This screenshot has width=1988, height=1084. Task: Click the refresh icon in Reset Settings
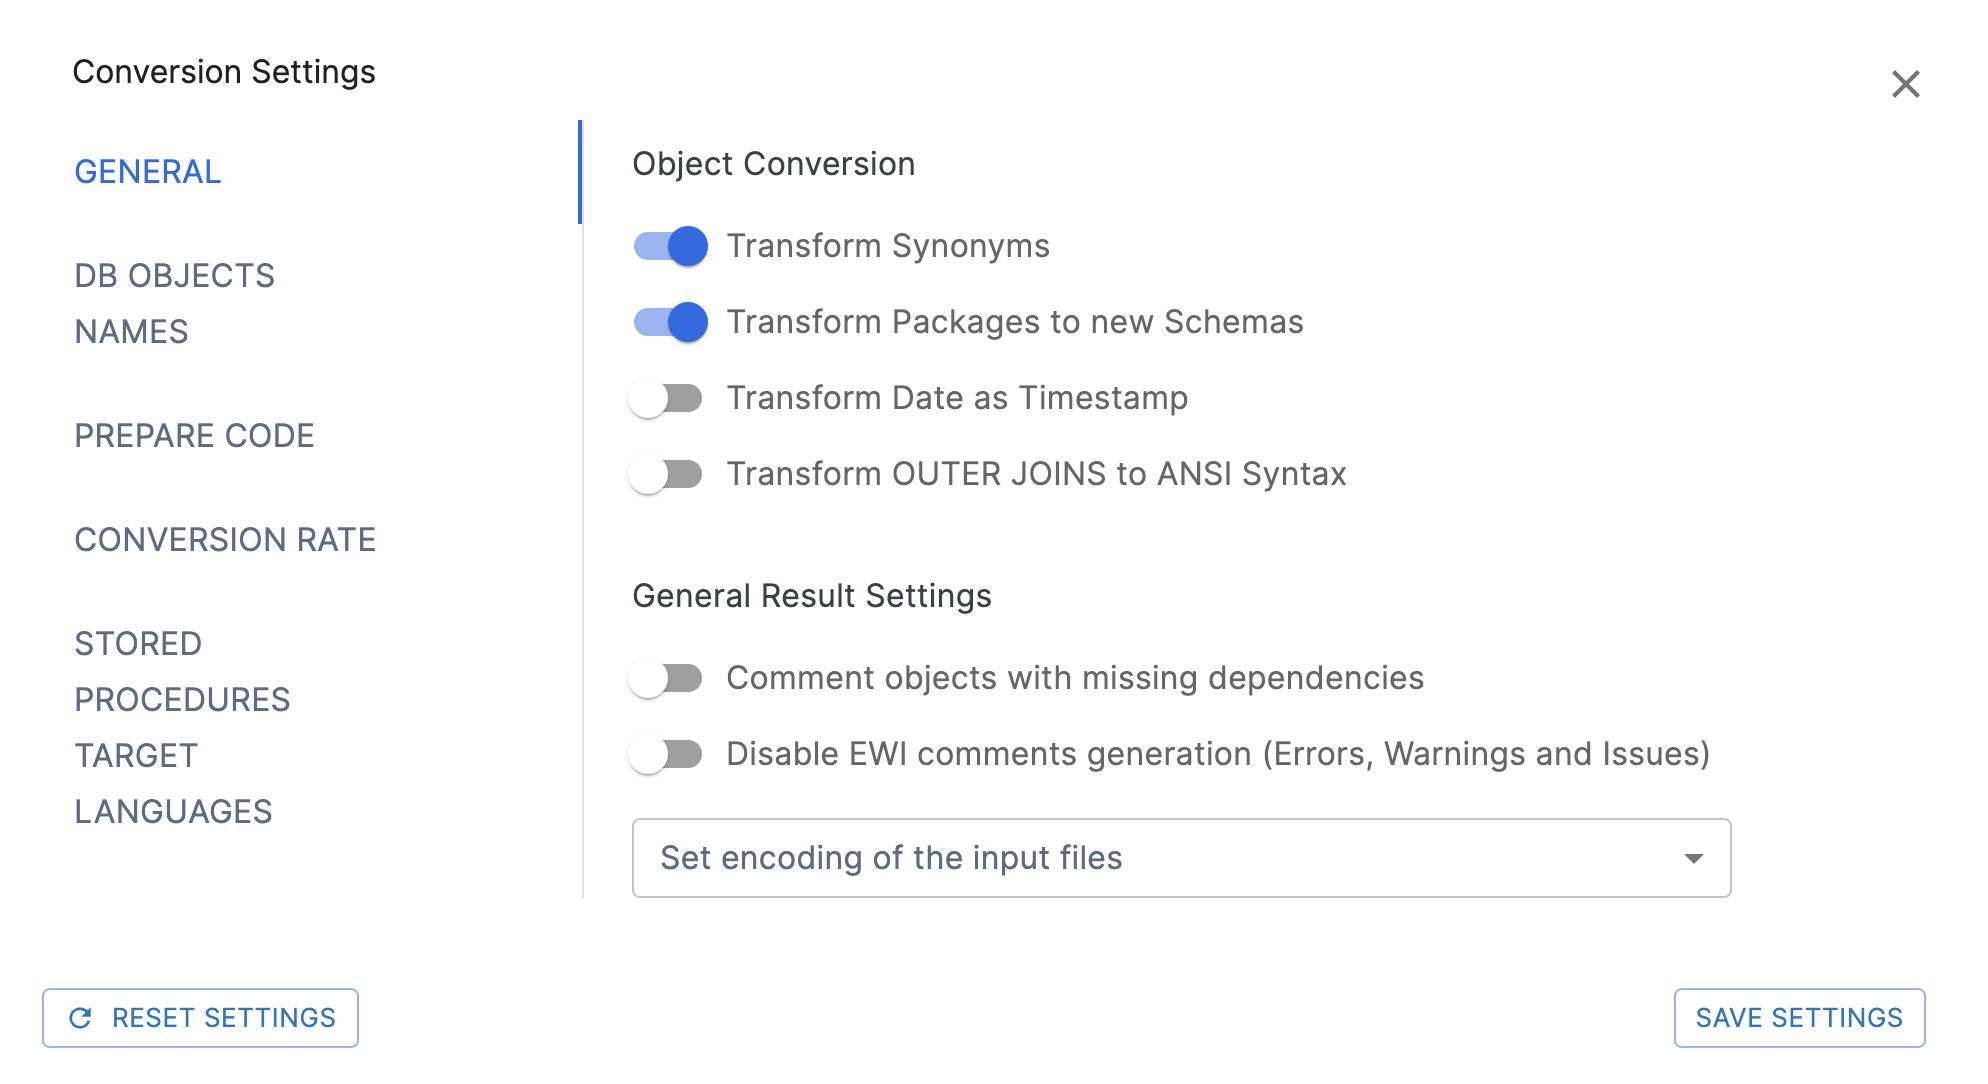pos(80,1018)
